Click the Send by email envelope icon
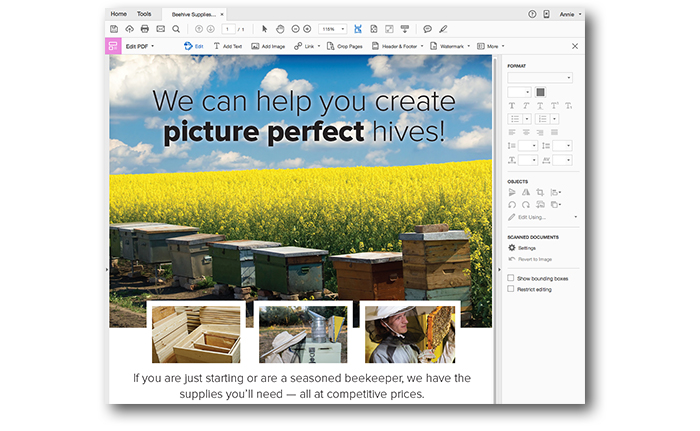Screen dimensions: 700x431 (x=160, y=29)
